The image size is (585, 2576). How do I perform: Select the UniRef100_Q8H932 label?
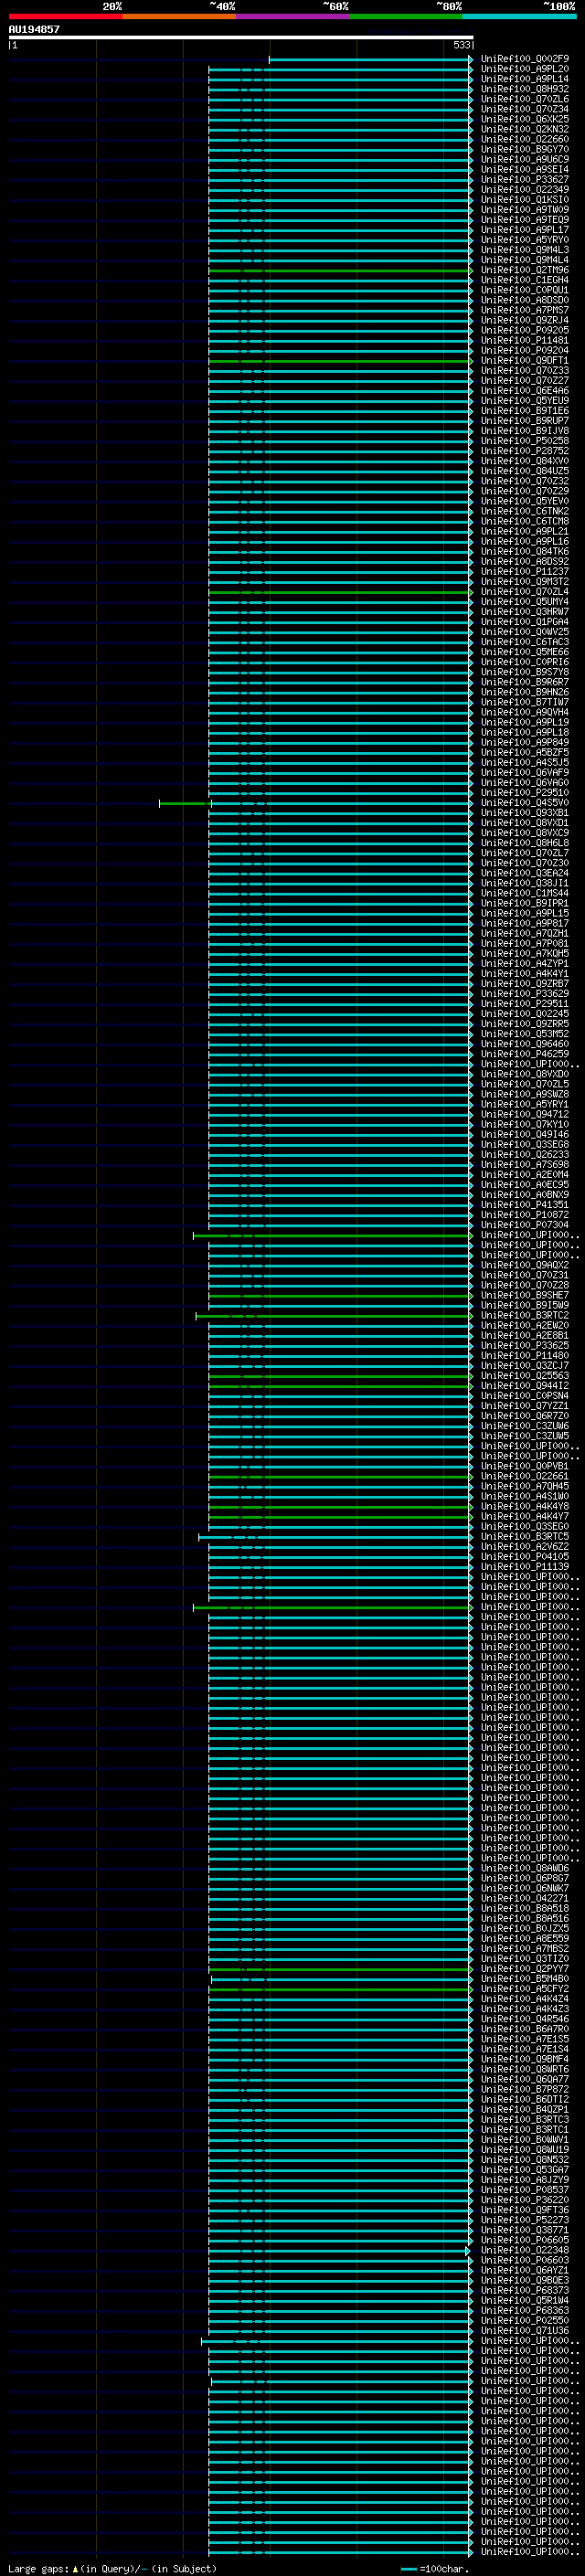(x=524, y=89)
